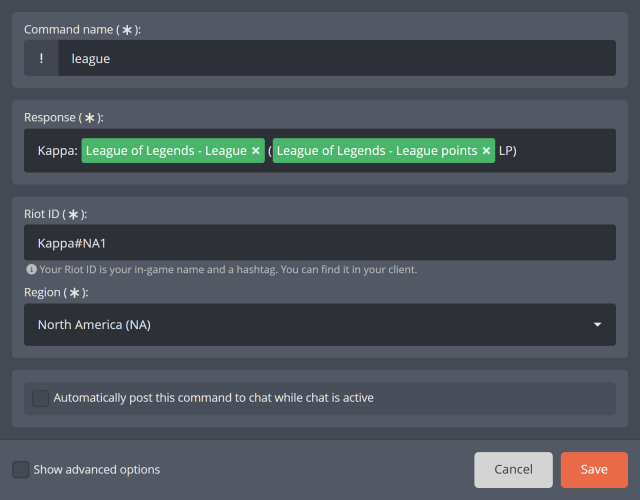Click the 'Kappa:' text in Response
This screenshot has width=640, height=500.
tap(58, 151)
